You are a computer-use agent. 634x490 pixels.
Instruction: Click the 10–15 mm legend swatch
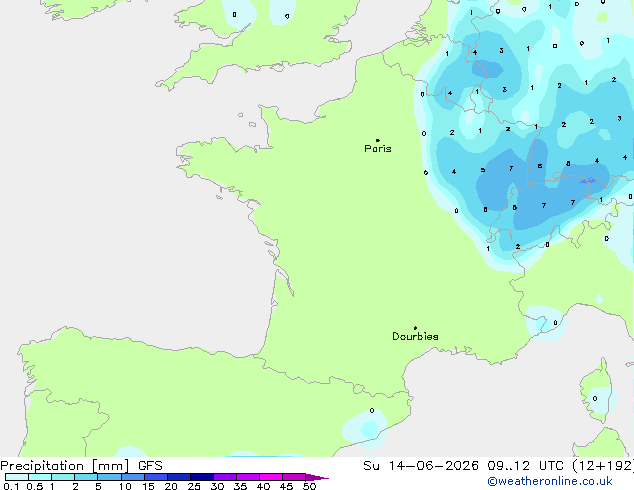pos(133,477)
